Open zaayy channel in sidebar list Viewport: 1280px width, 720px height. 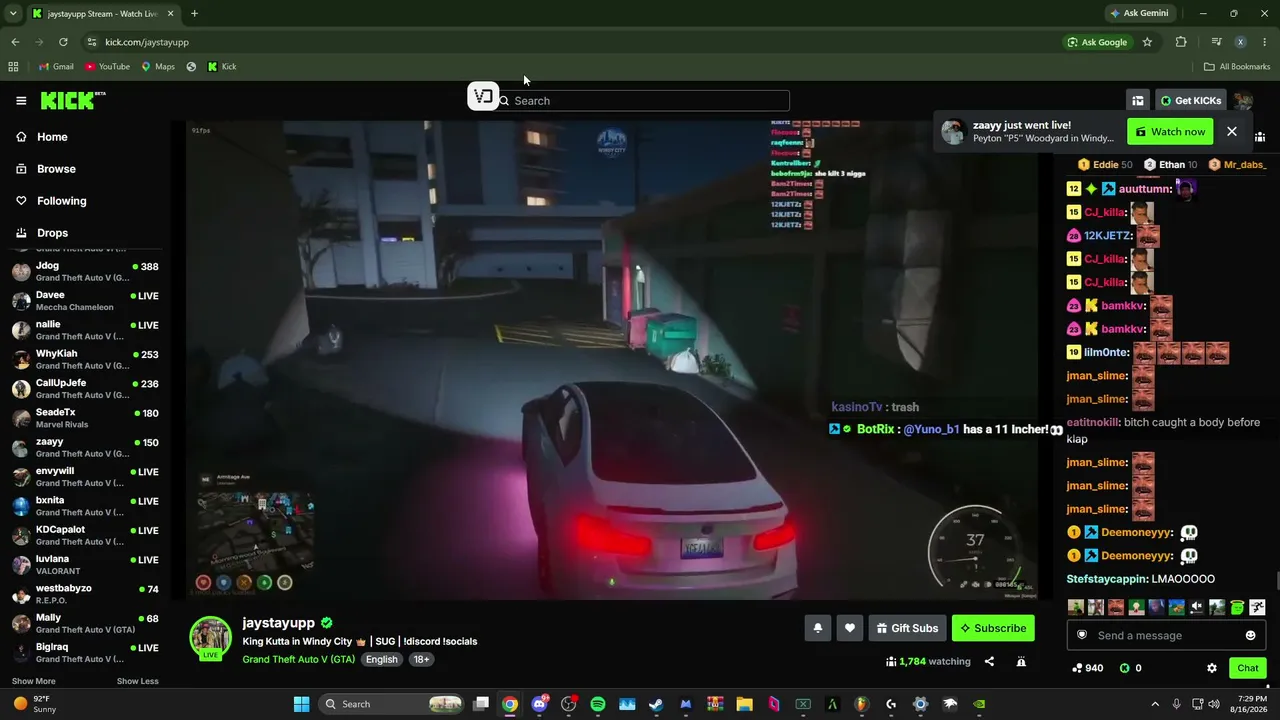pos(85,448)
